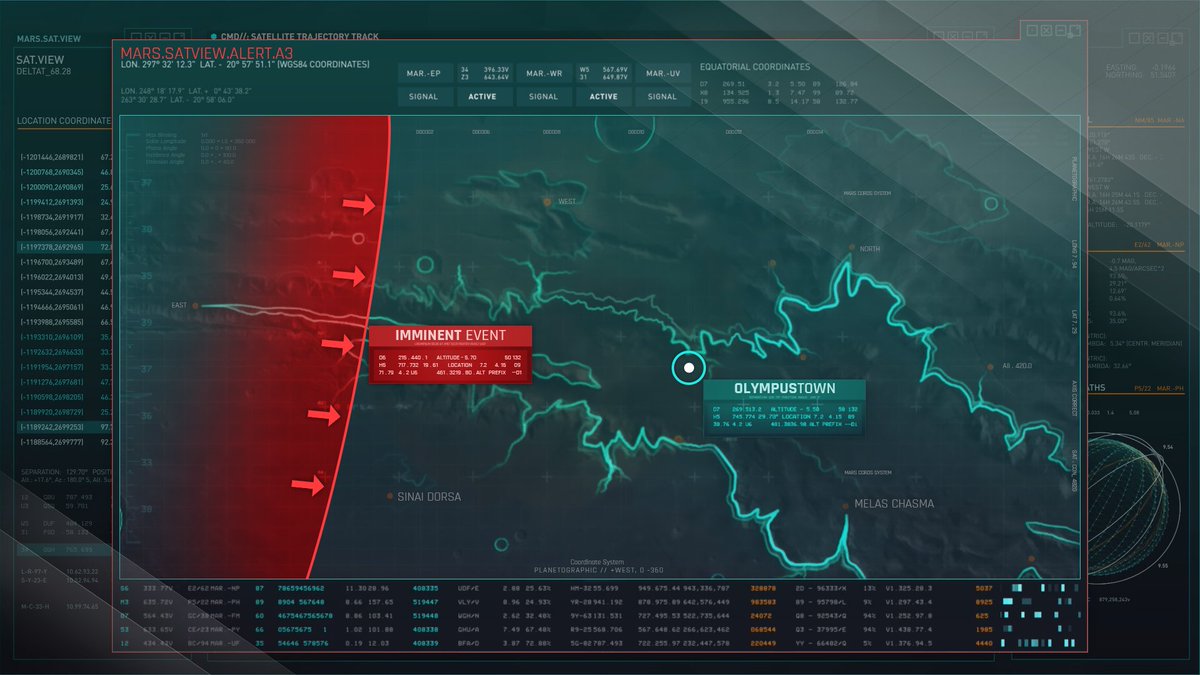Select coordinate row (-1192632,2696633)

(x=52, y=352)
